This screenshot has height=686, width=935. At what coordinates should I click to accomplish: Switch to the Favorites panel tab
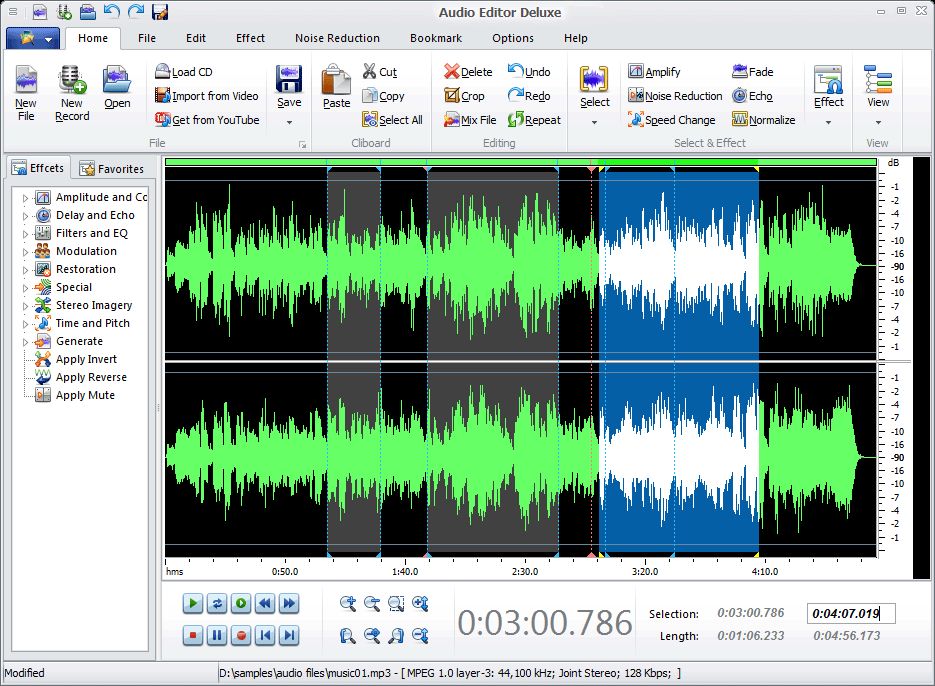[112, 169]
